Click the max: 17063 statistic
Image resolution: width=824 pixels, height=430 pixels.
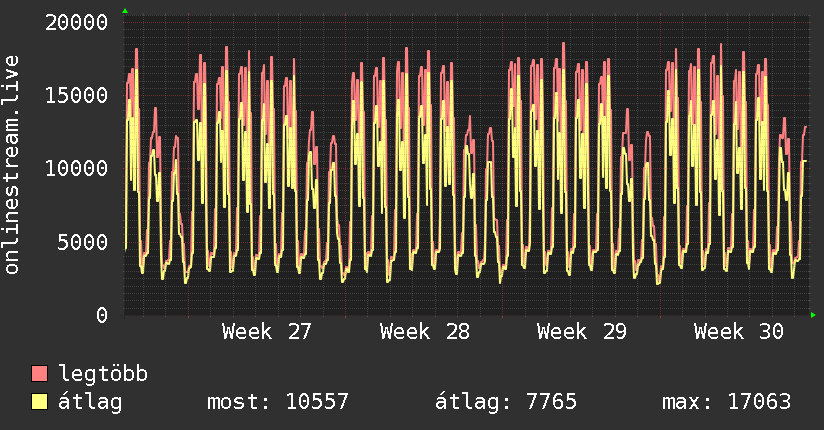point(726,402)
